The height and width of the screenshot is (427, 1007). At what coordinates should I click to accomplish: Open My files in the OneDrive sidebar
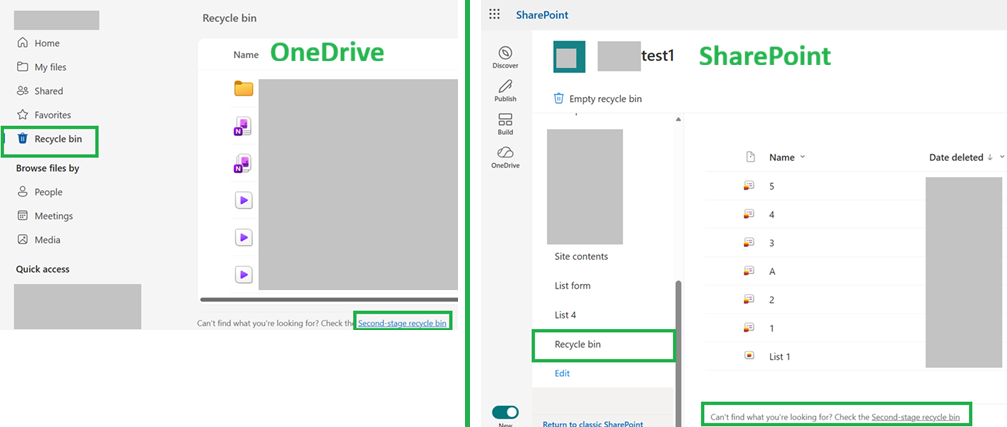pos(42,67)
